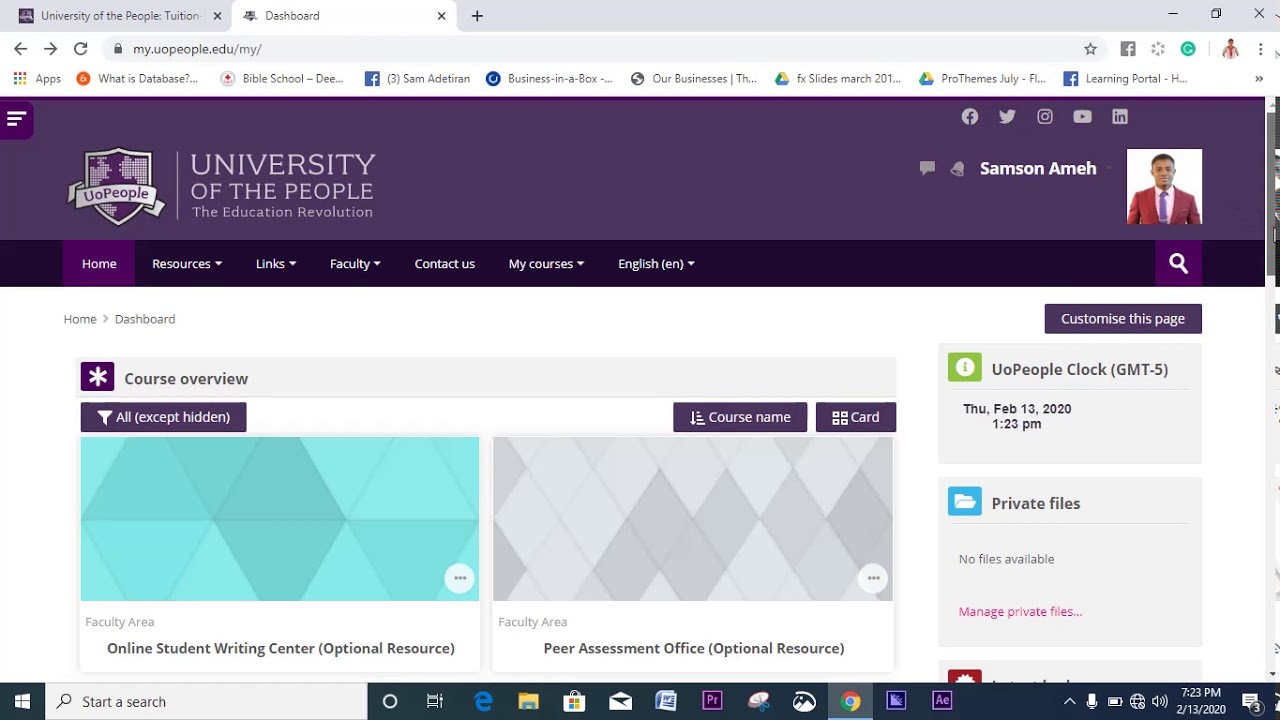Expand the My courses dropdown
1280x720 pixels.
point(546,264)
